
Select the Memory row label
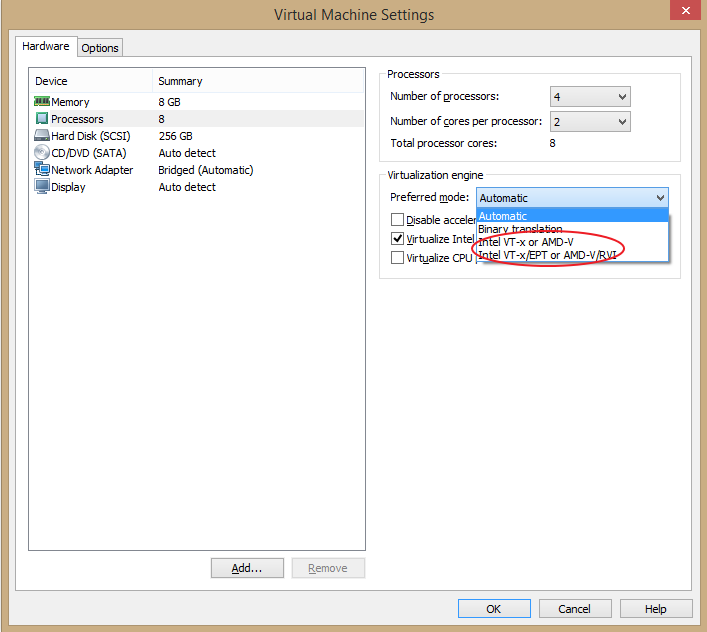click(x=70, y=102)
